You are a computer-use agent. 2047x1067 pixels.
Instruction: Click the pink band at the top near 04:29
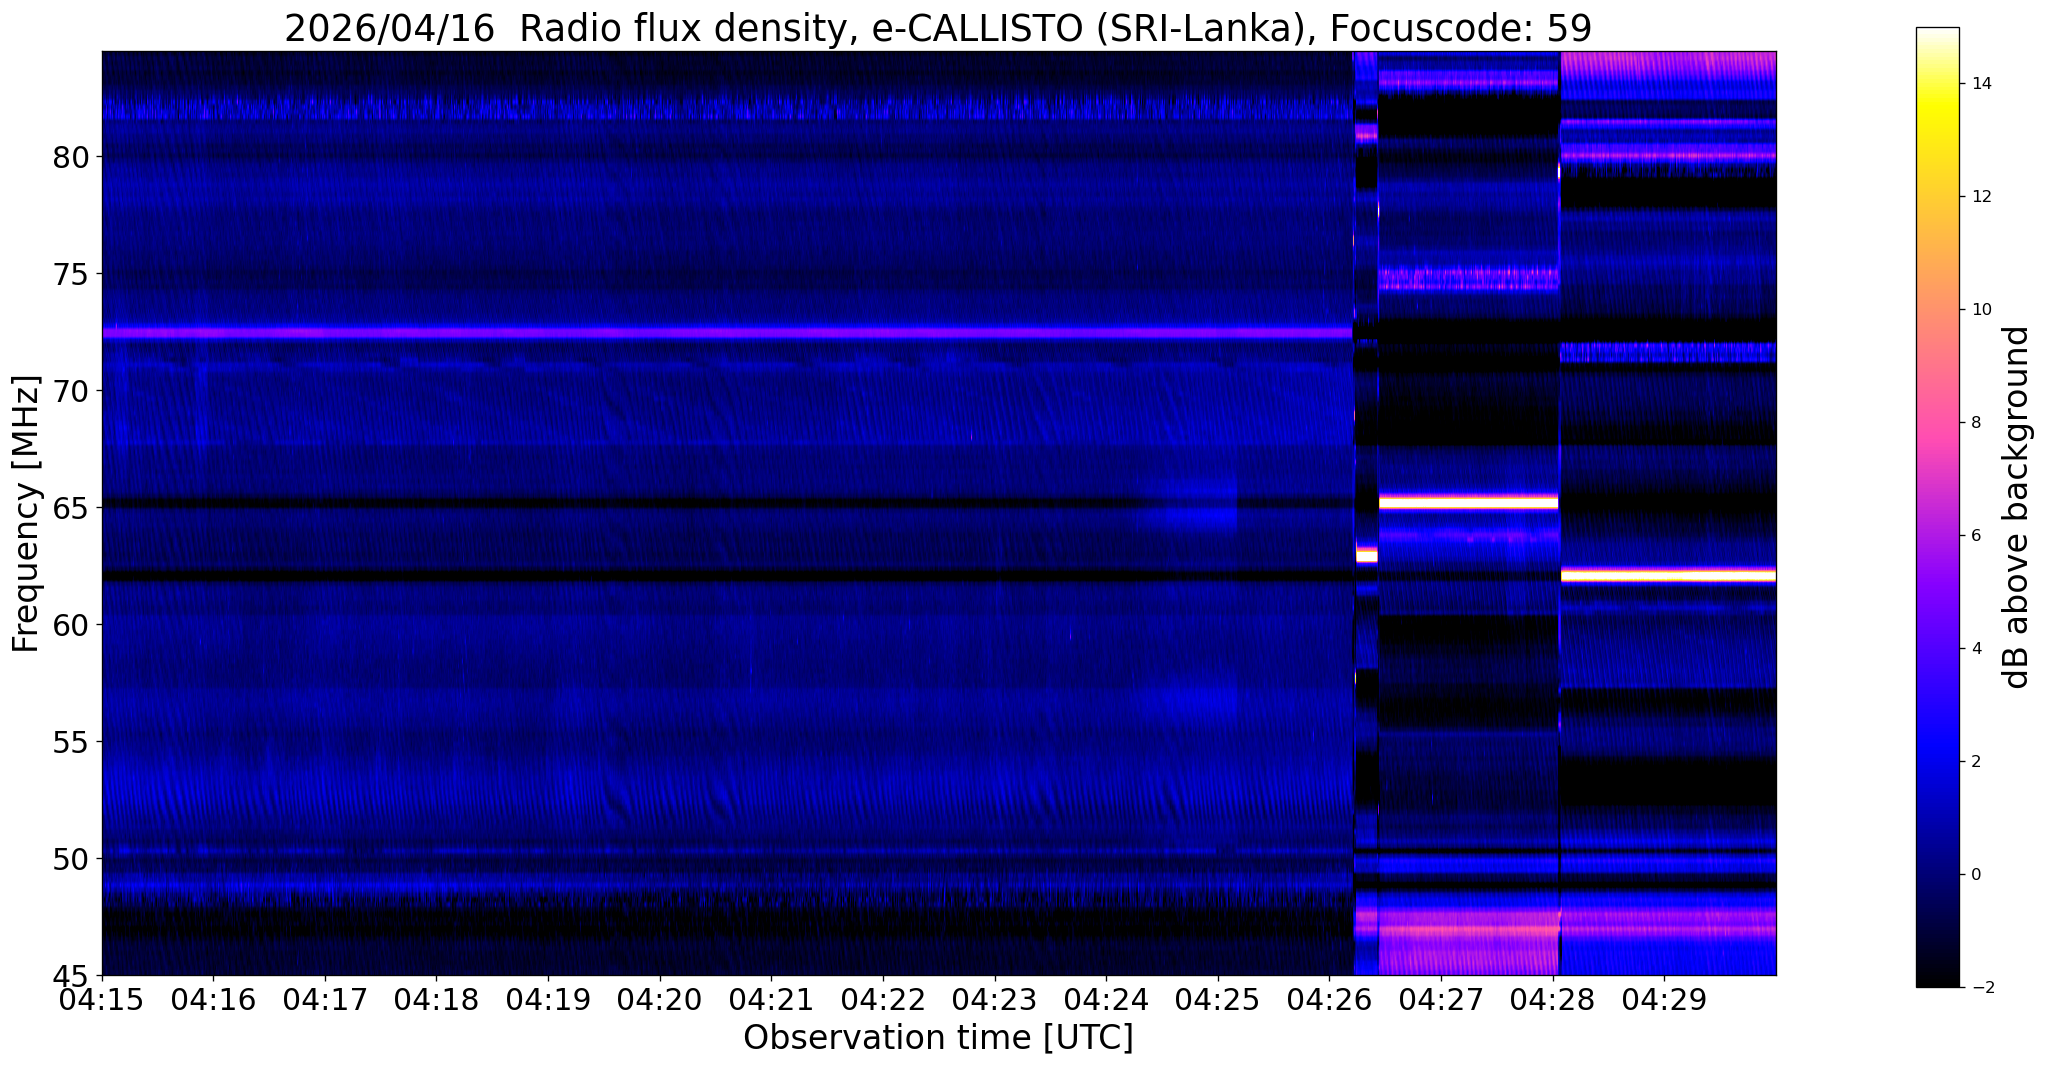1668,66
